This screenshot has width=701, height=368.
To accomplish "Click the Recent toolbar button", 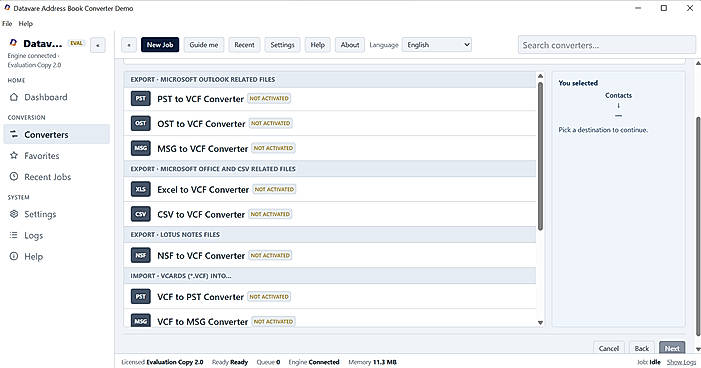I will (x=244, y=45).
